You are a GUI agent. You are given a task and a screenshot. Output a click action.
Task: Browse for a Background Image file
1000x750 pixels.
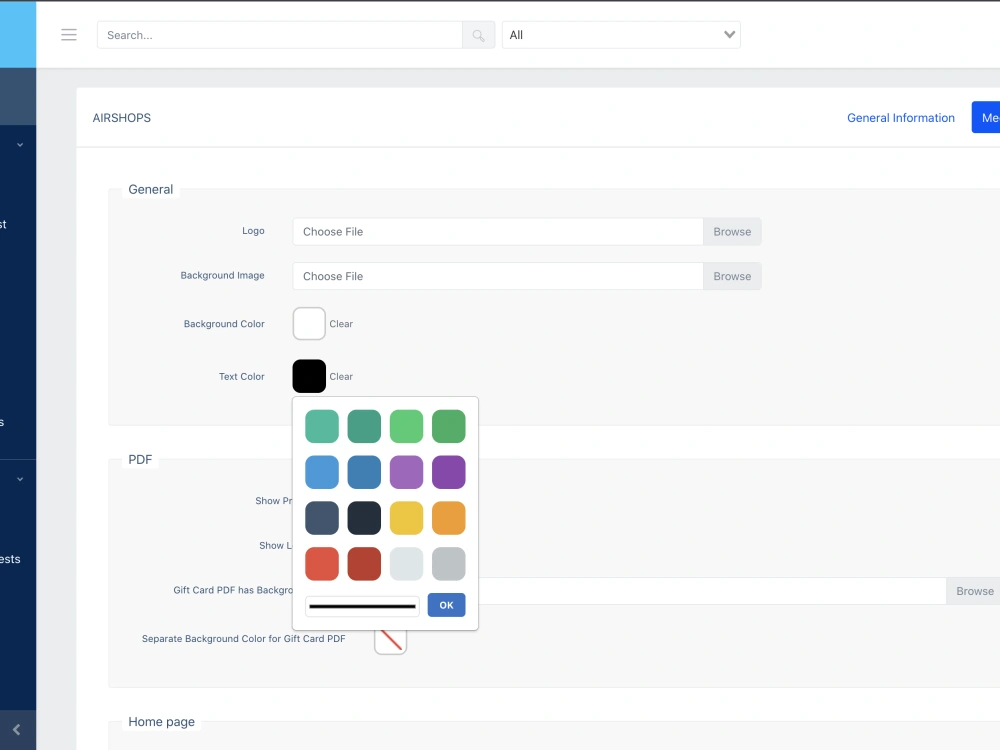tap(732, 276)
